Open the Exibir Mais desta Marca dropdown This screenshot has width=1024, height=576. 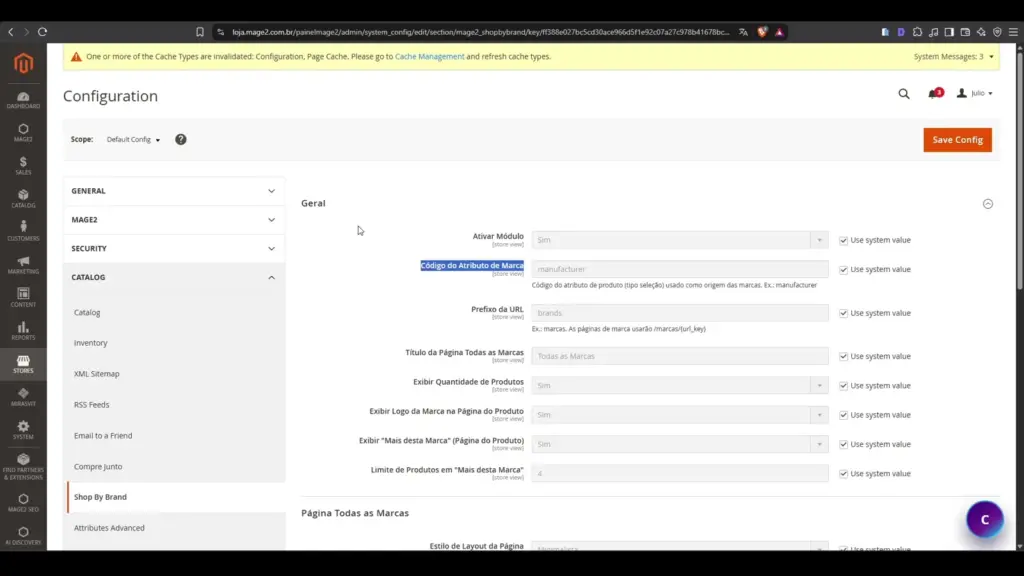pyautogui.click(x=680, y=444)
